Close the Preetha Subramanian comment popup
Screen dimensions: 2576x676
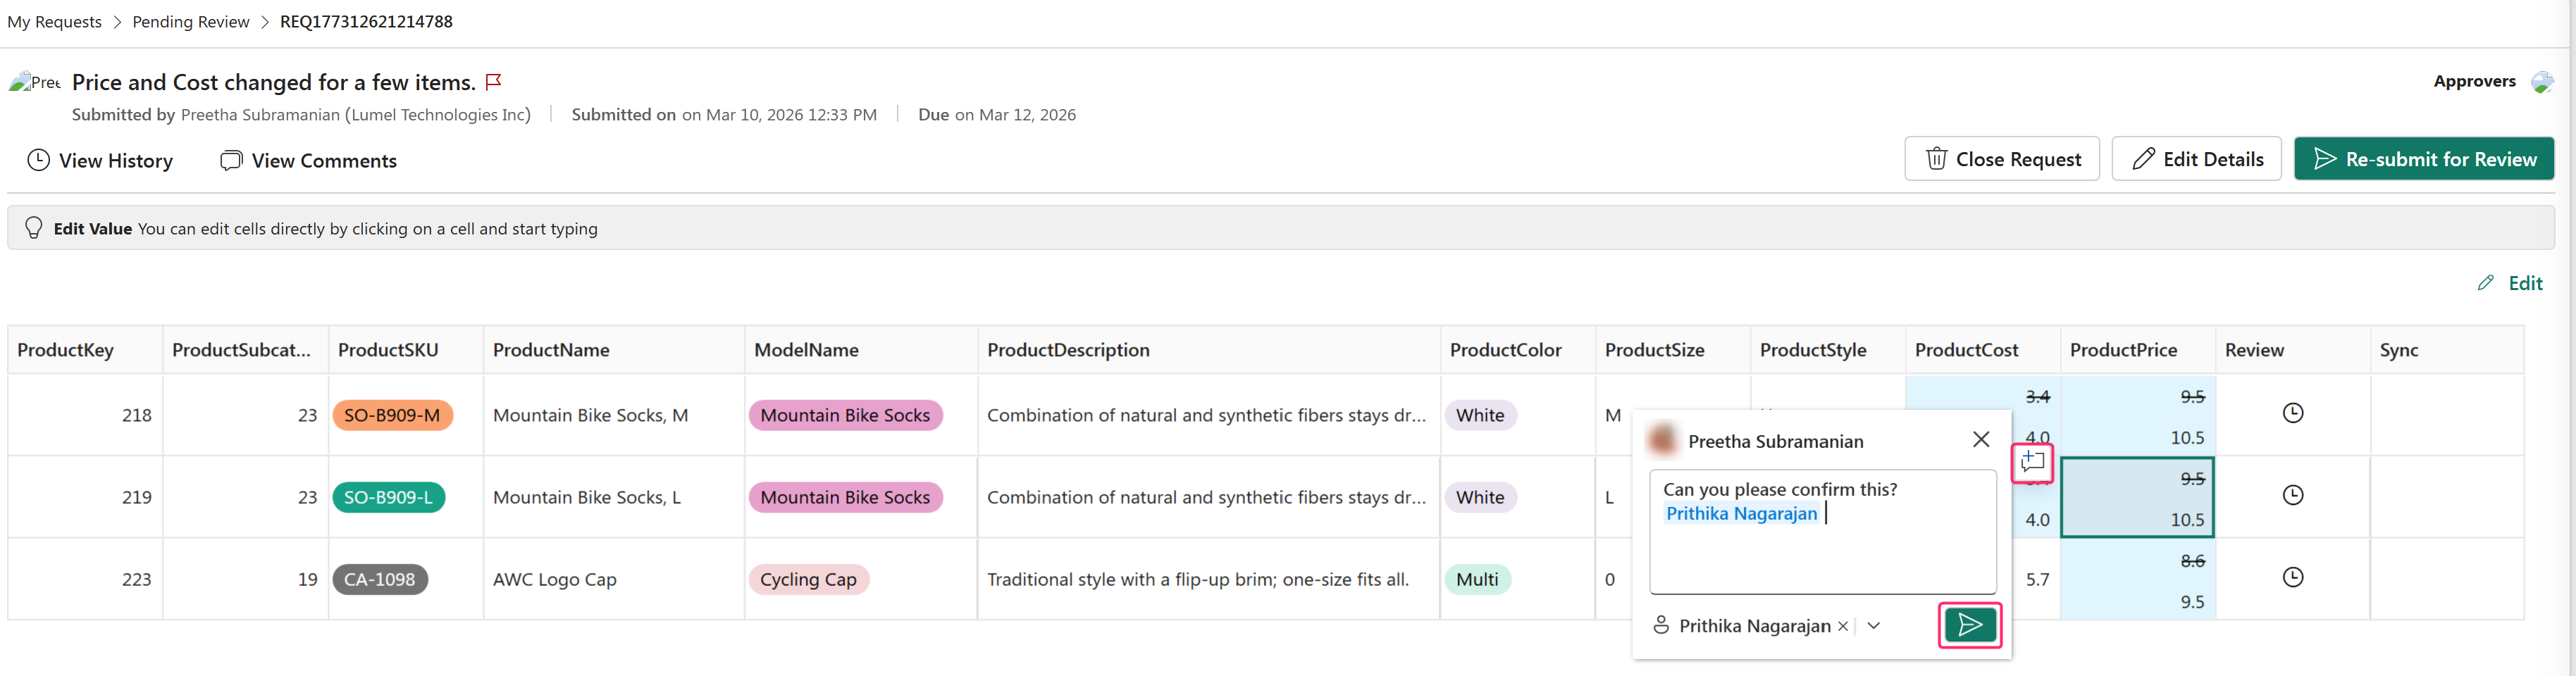(x=1980, y=440)
